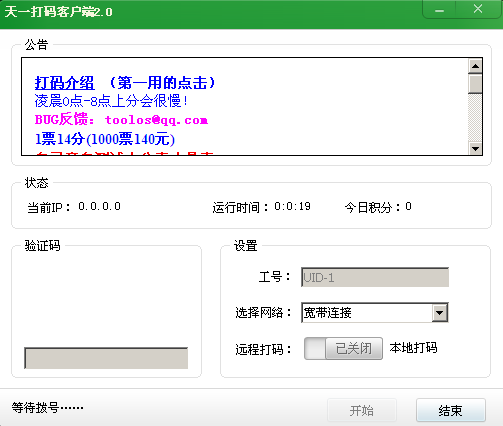Click the 结束 button

click(451, 410)
